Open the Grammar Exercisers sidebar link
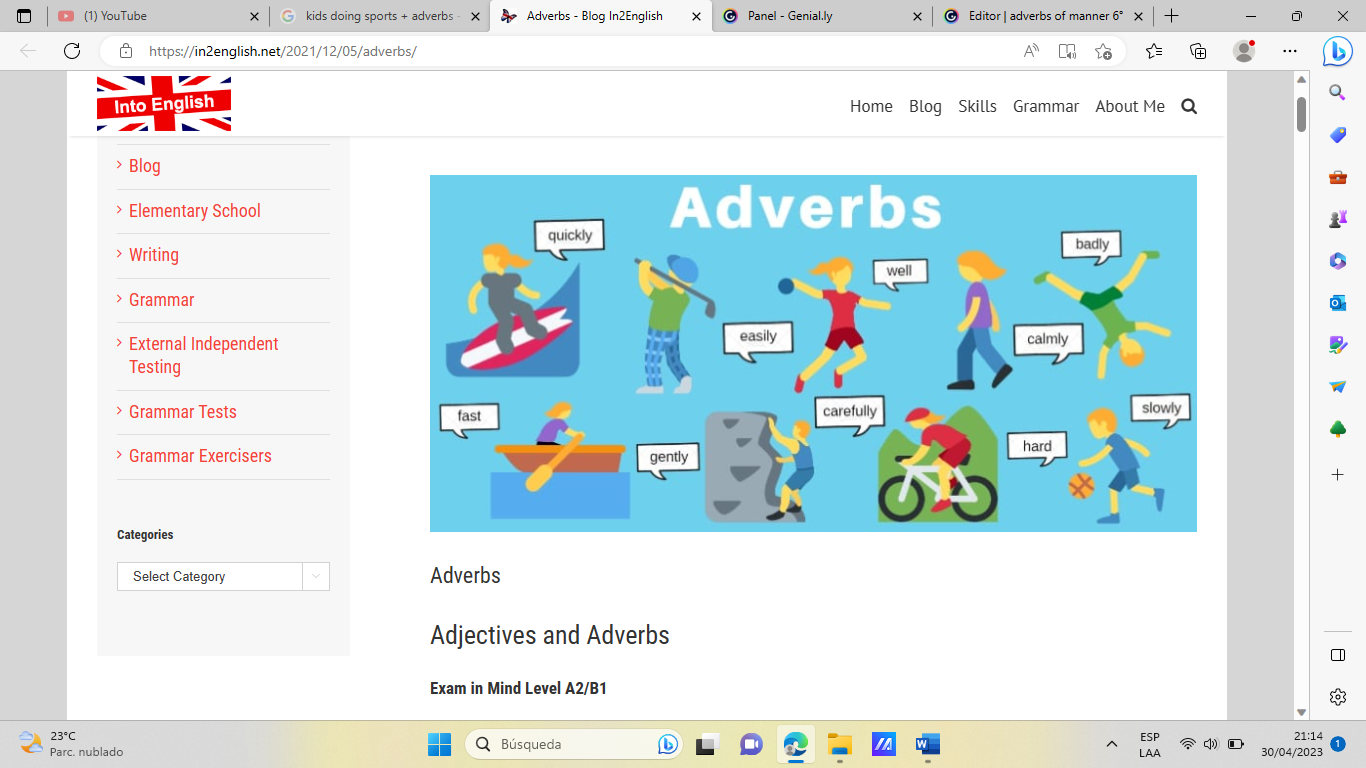This screenshot has height=768, width=1366. click(x=200, y=456)
